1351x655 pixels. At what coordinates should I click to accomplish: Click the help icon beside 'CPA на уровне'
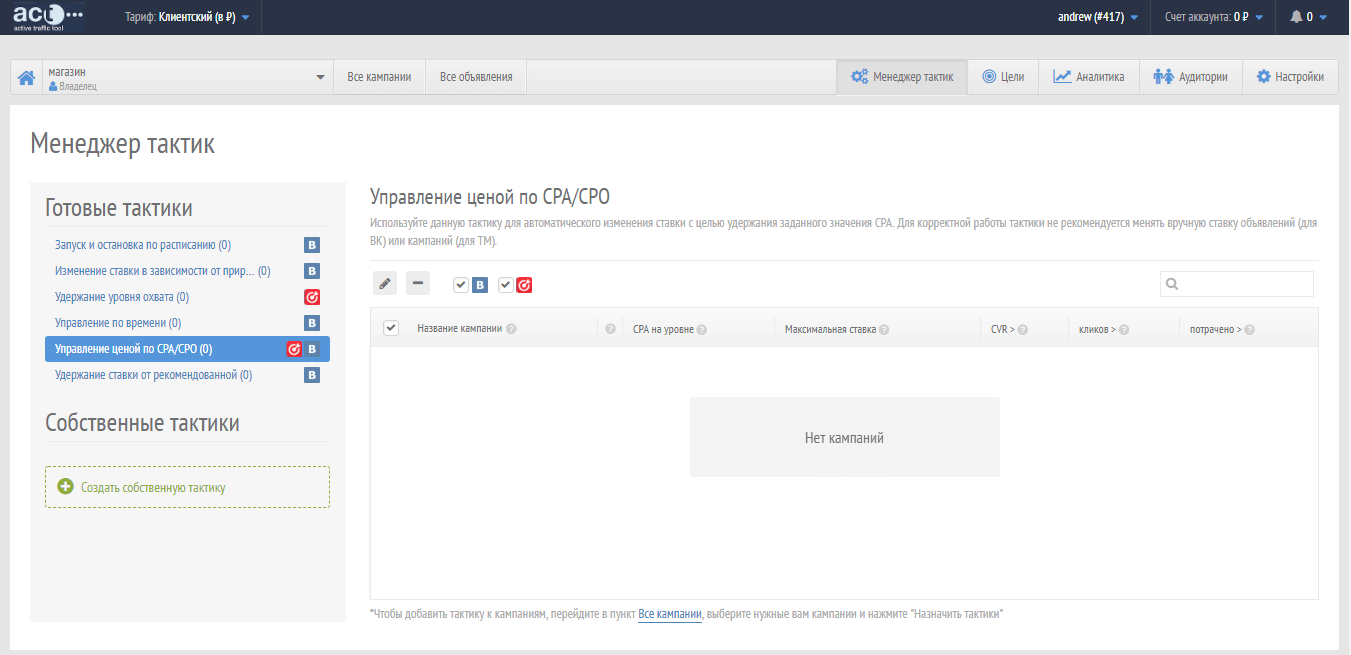point(702,329)
